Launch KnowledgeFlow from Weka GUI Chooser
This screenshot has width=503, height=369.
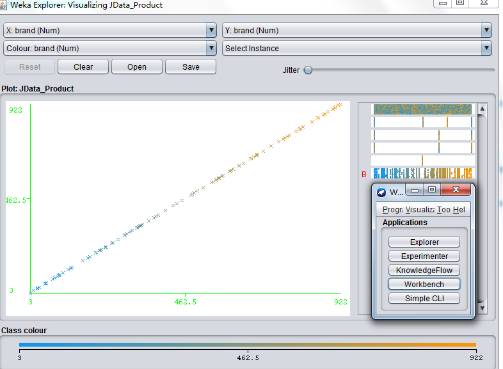pyautogui.click(x=424, y=270)
